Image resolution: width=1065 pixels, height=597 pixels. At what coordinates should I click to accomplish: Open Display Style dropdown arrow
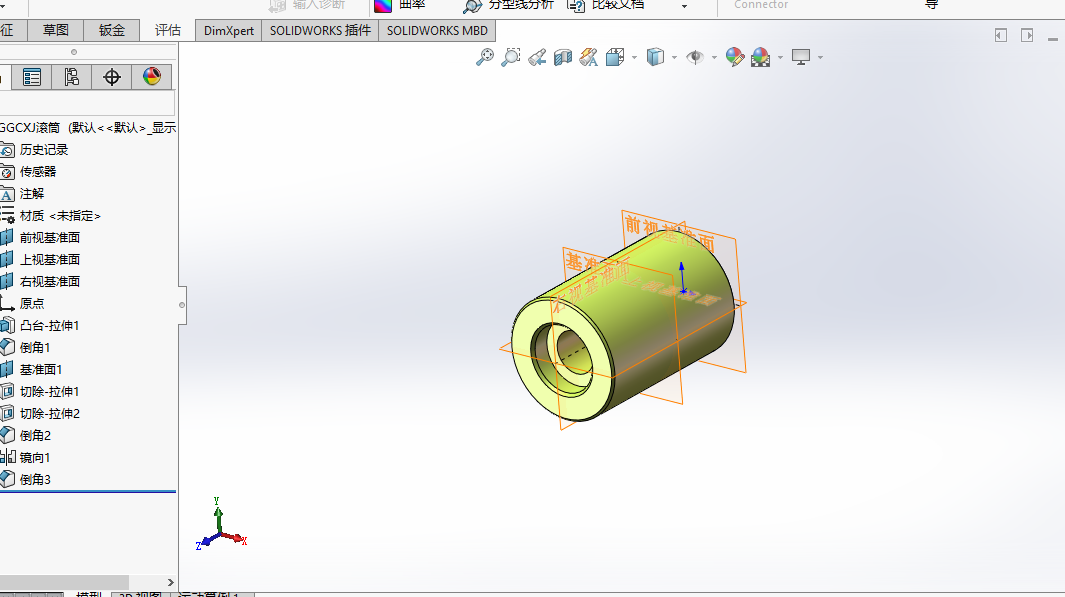click(674, 58)
